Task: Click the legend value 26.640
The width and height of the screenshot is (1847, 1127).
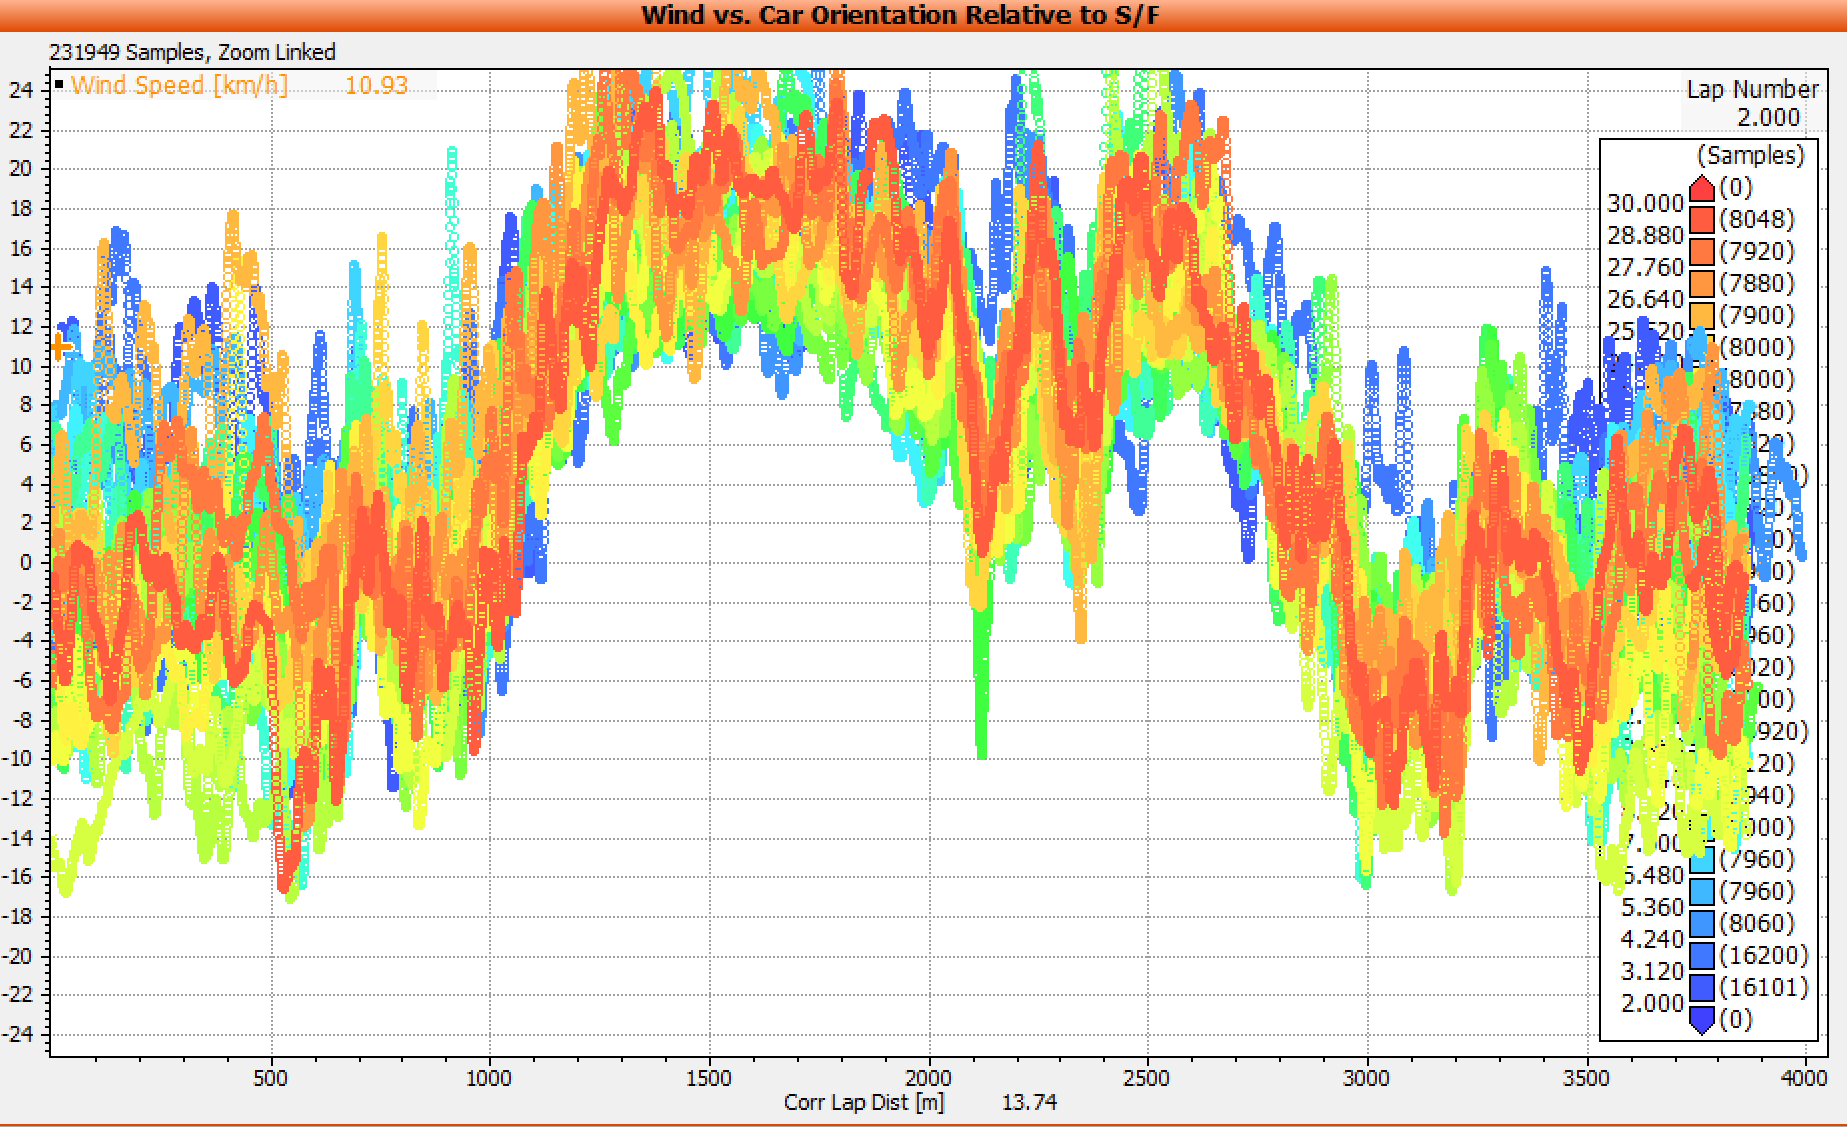Action: pos(1645,299)
